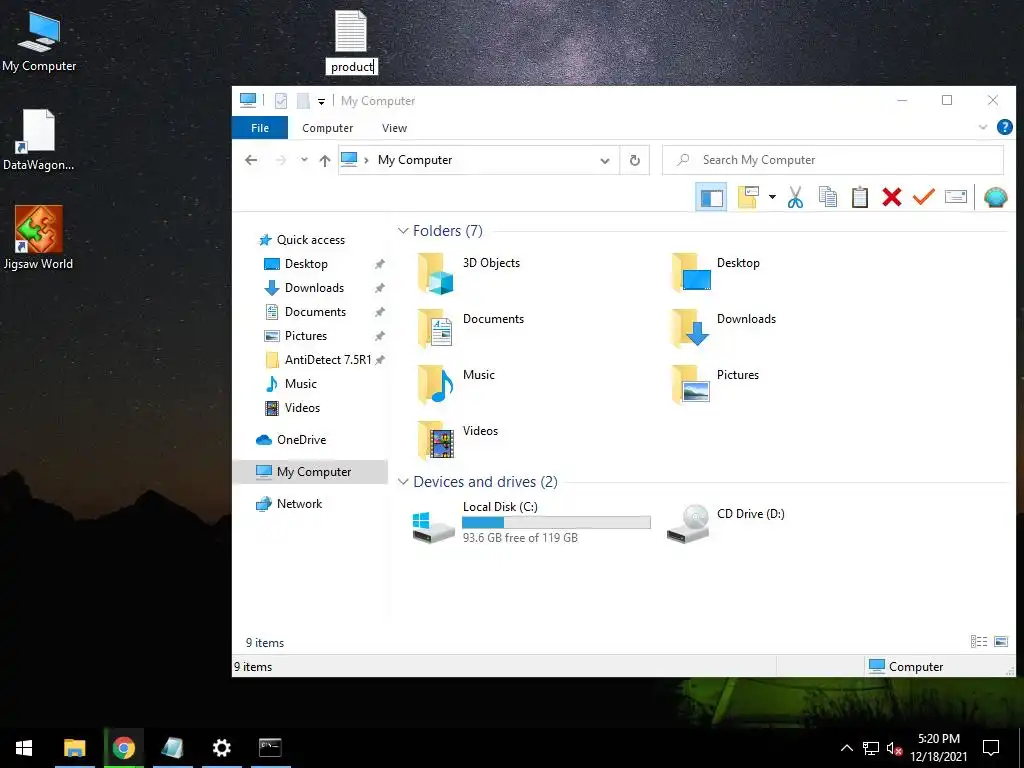Click the product file name edit box

point(351,67)
